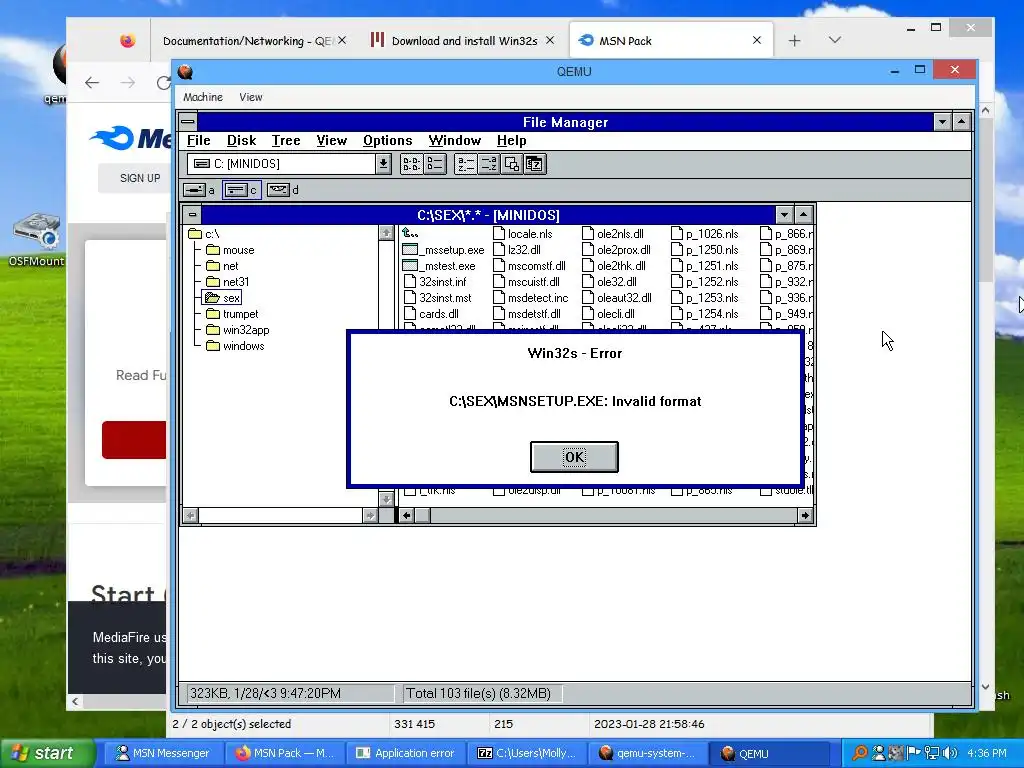Open the Disk menu in File Manager
Viewport: 1024px width, 768px height.
pyautogui.click(x=241, y=140)
